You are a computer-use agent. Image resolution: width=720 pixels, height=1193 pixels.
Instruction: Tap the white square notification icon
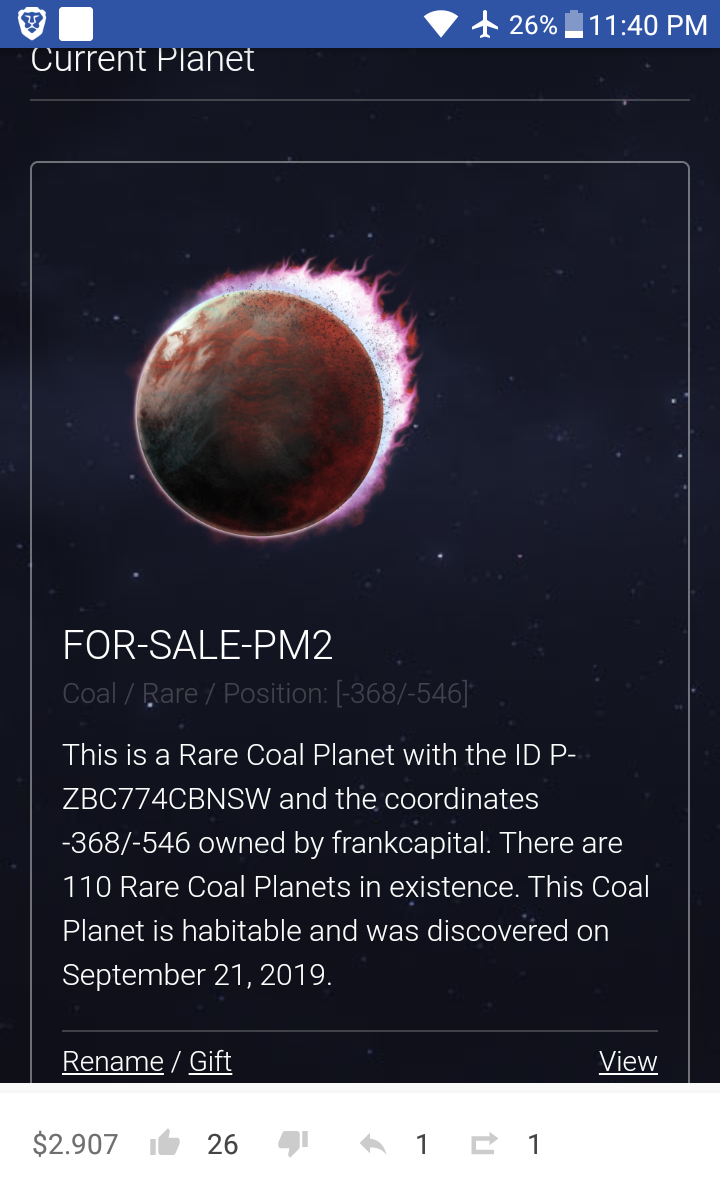point(76,24)
